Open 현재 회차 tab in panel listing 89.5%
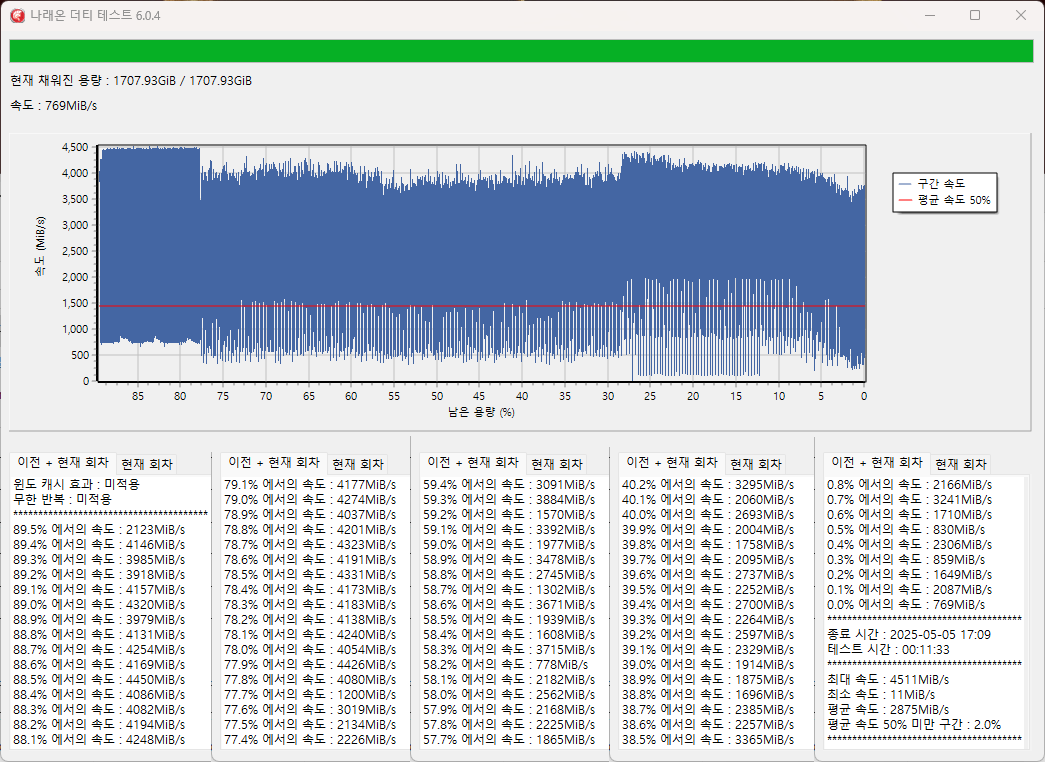The height and width of the screenshot is (762, 1045). click(146, 464)
